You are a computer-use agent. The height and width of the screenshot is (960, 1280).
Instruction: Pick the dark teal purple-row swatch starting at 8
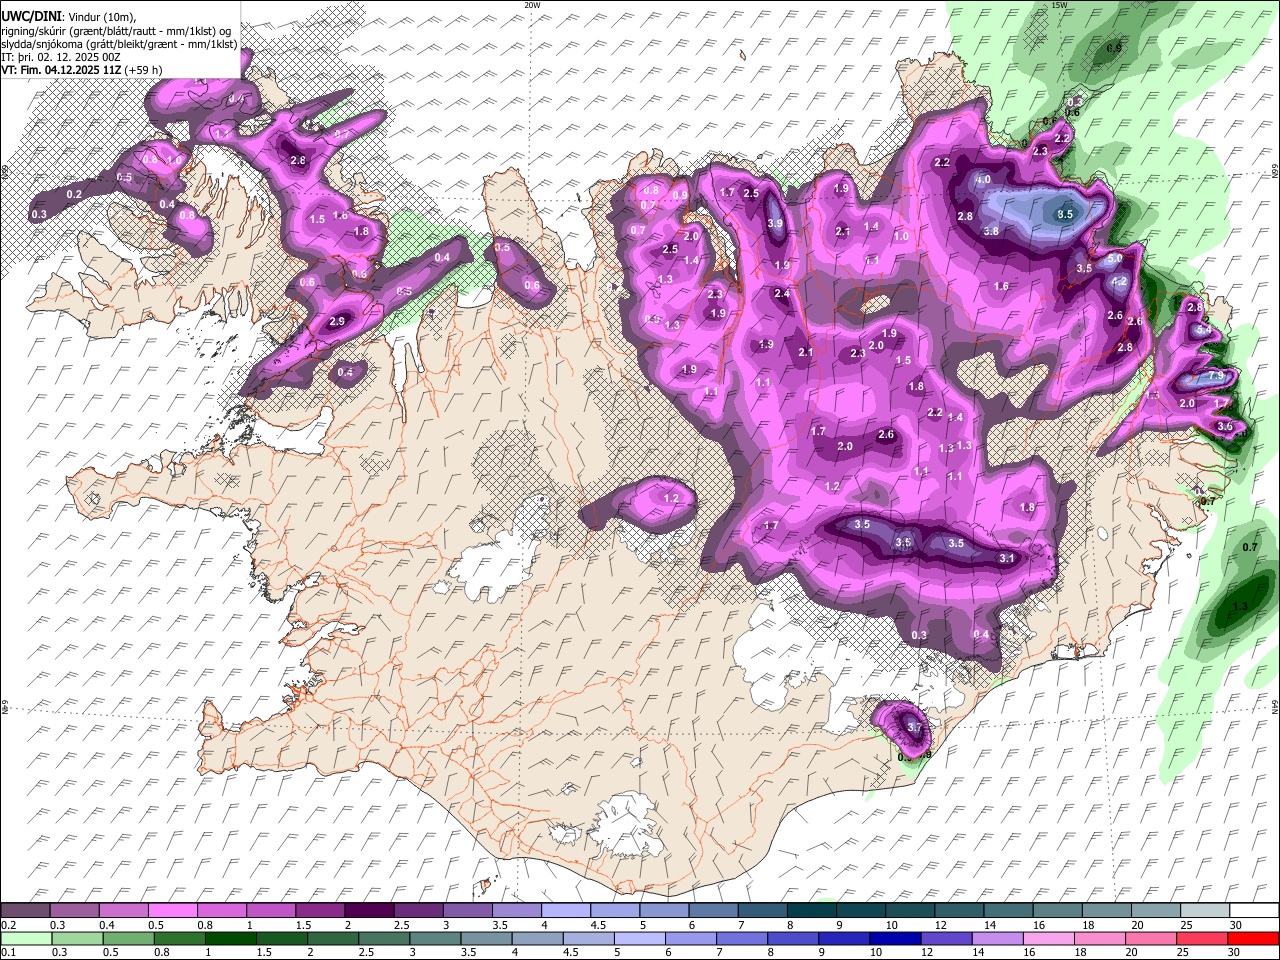coord(811,911)
